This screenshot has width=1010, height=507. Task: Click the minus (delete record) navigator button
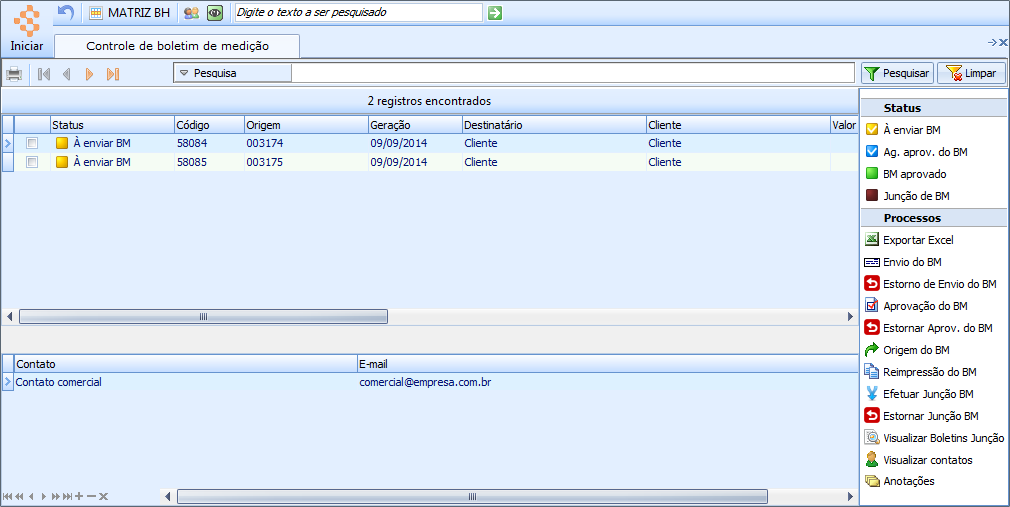click(x=91, y=496)
